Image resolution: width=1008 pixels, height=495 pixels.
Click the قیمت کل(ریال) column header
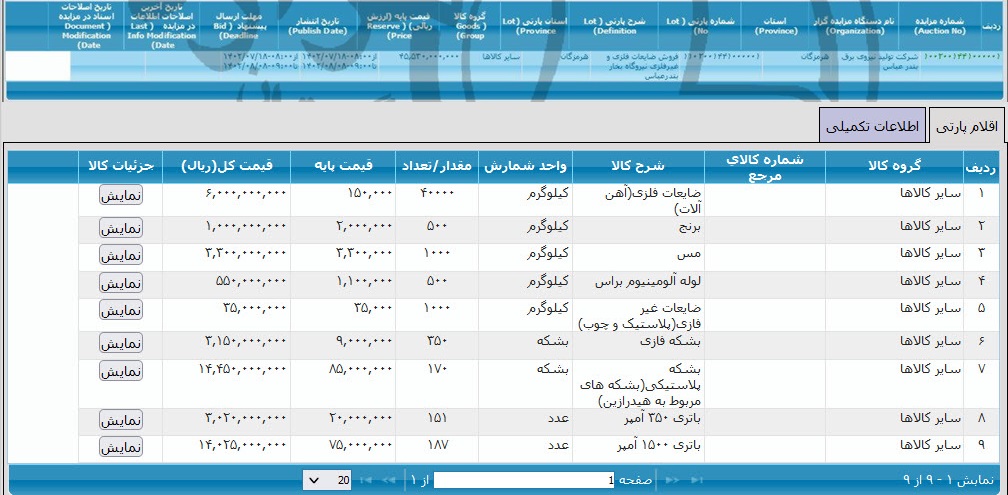coord(226,167)
